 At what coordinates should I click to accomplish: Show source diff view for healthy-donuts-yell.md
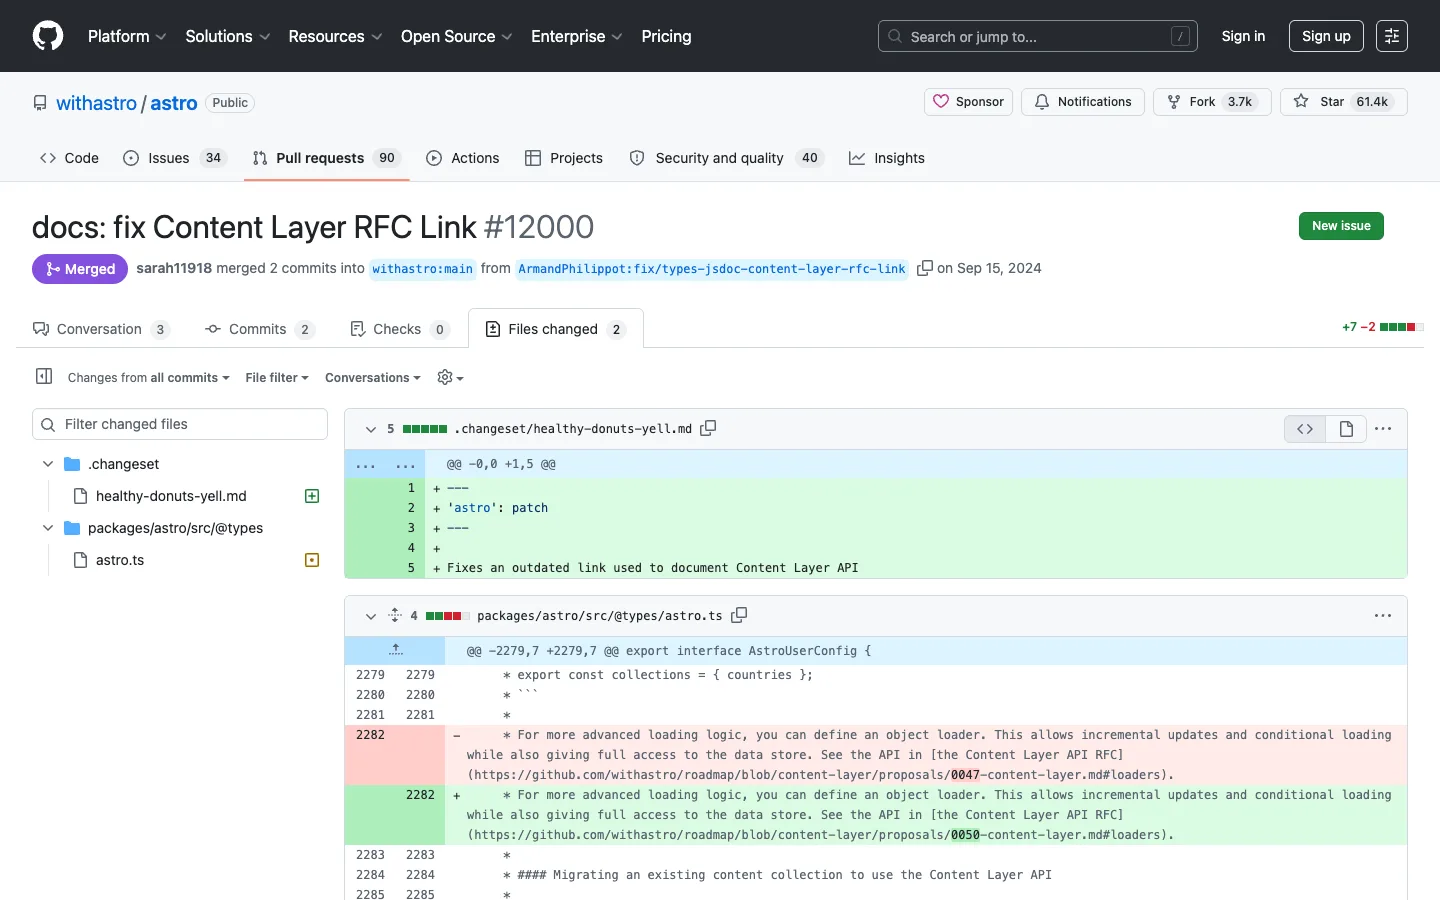coord(1305,429)
